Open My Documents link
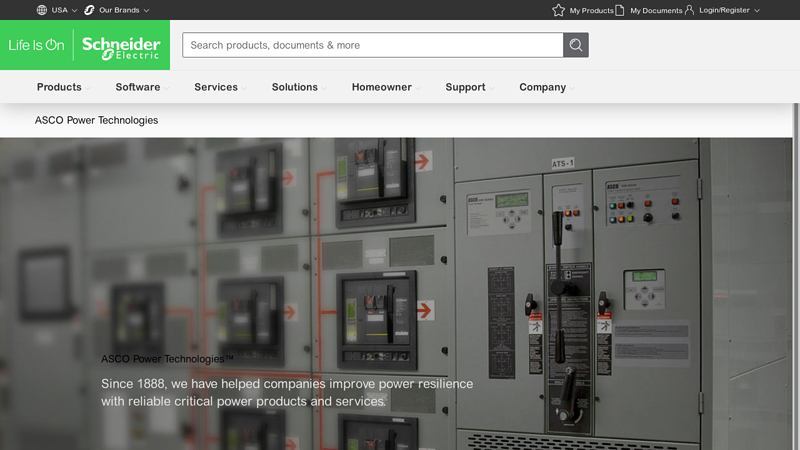The height and width of the screenshot is (450, 800). click(x=656, y=10)
